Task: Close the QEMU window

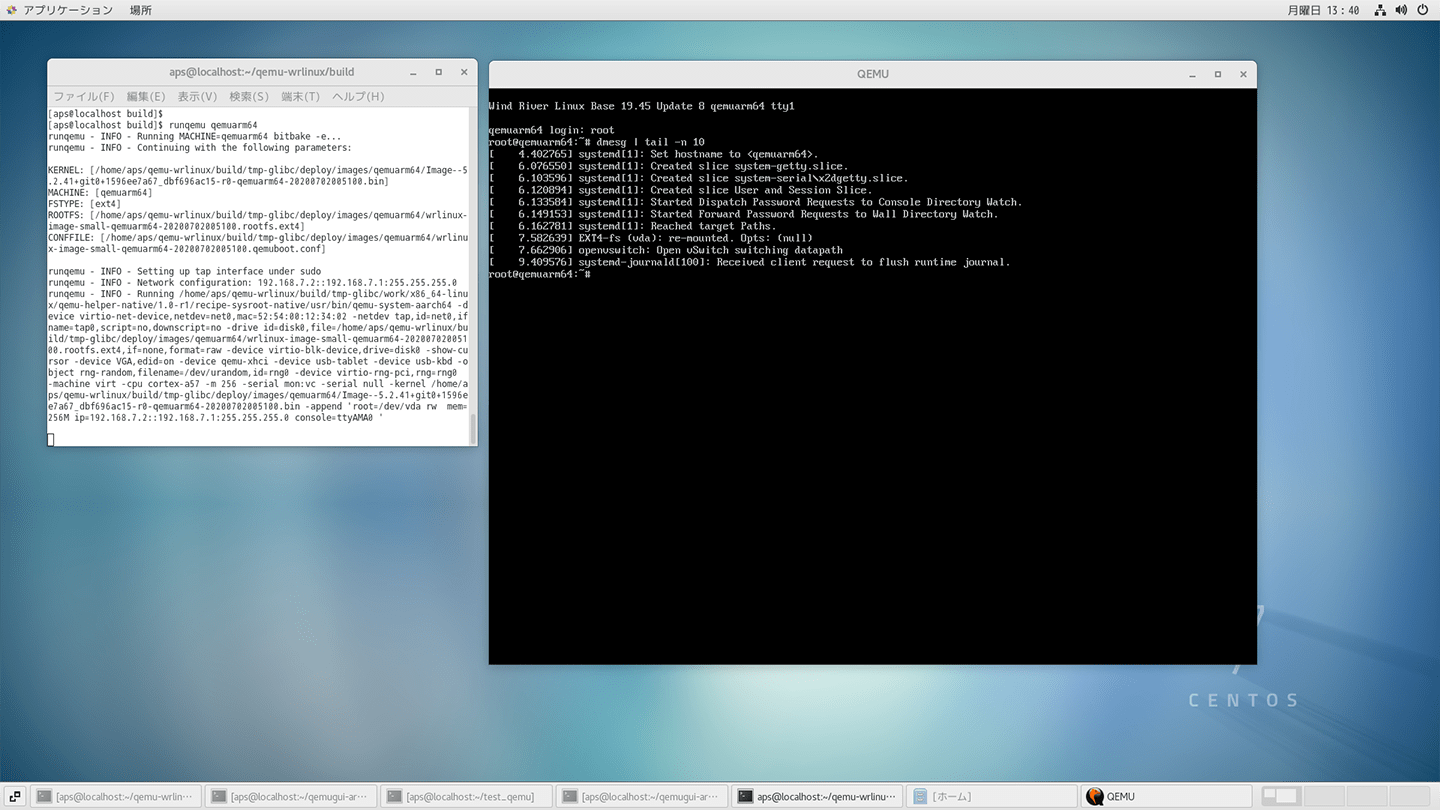Action: coord(1244,74)
